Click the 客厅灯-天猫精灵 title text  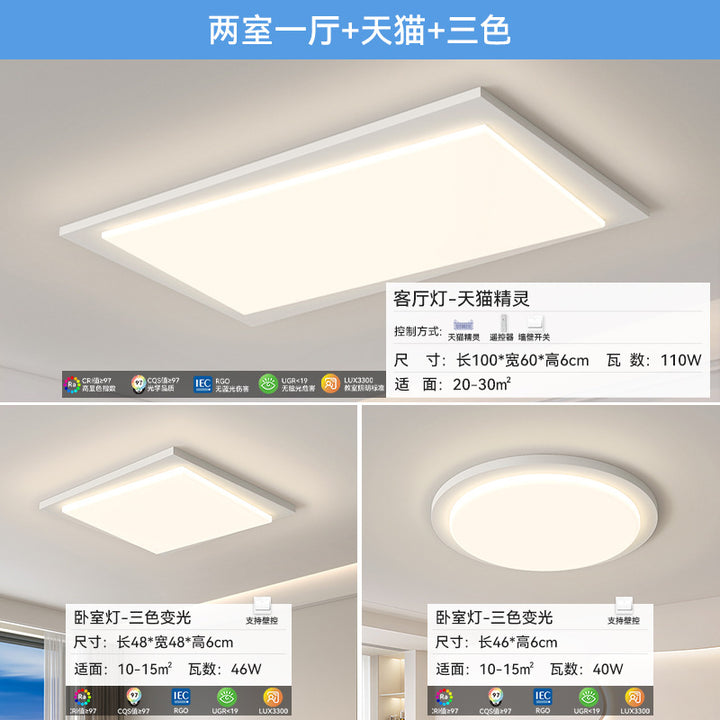pyautogui.click(x=461, y=299)
